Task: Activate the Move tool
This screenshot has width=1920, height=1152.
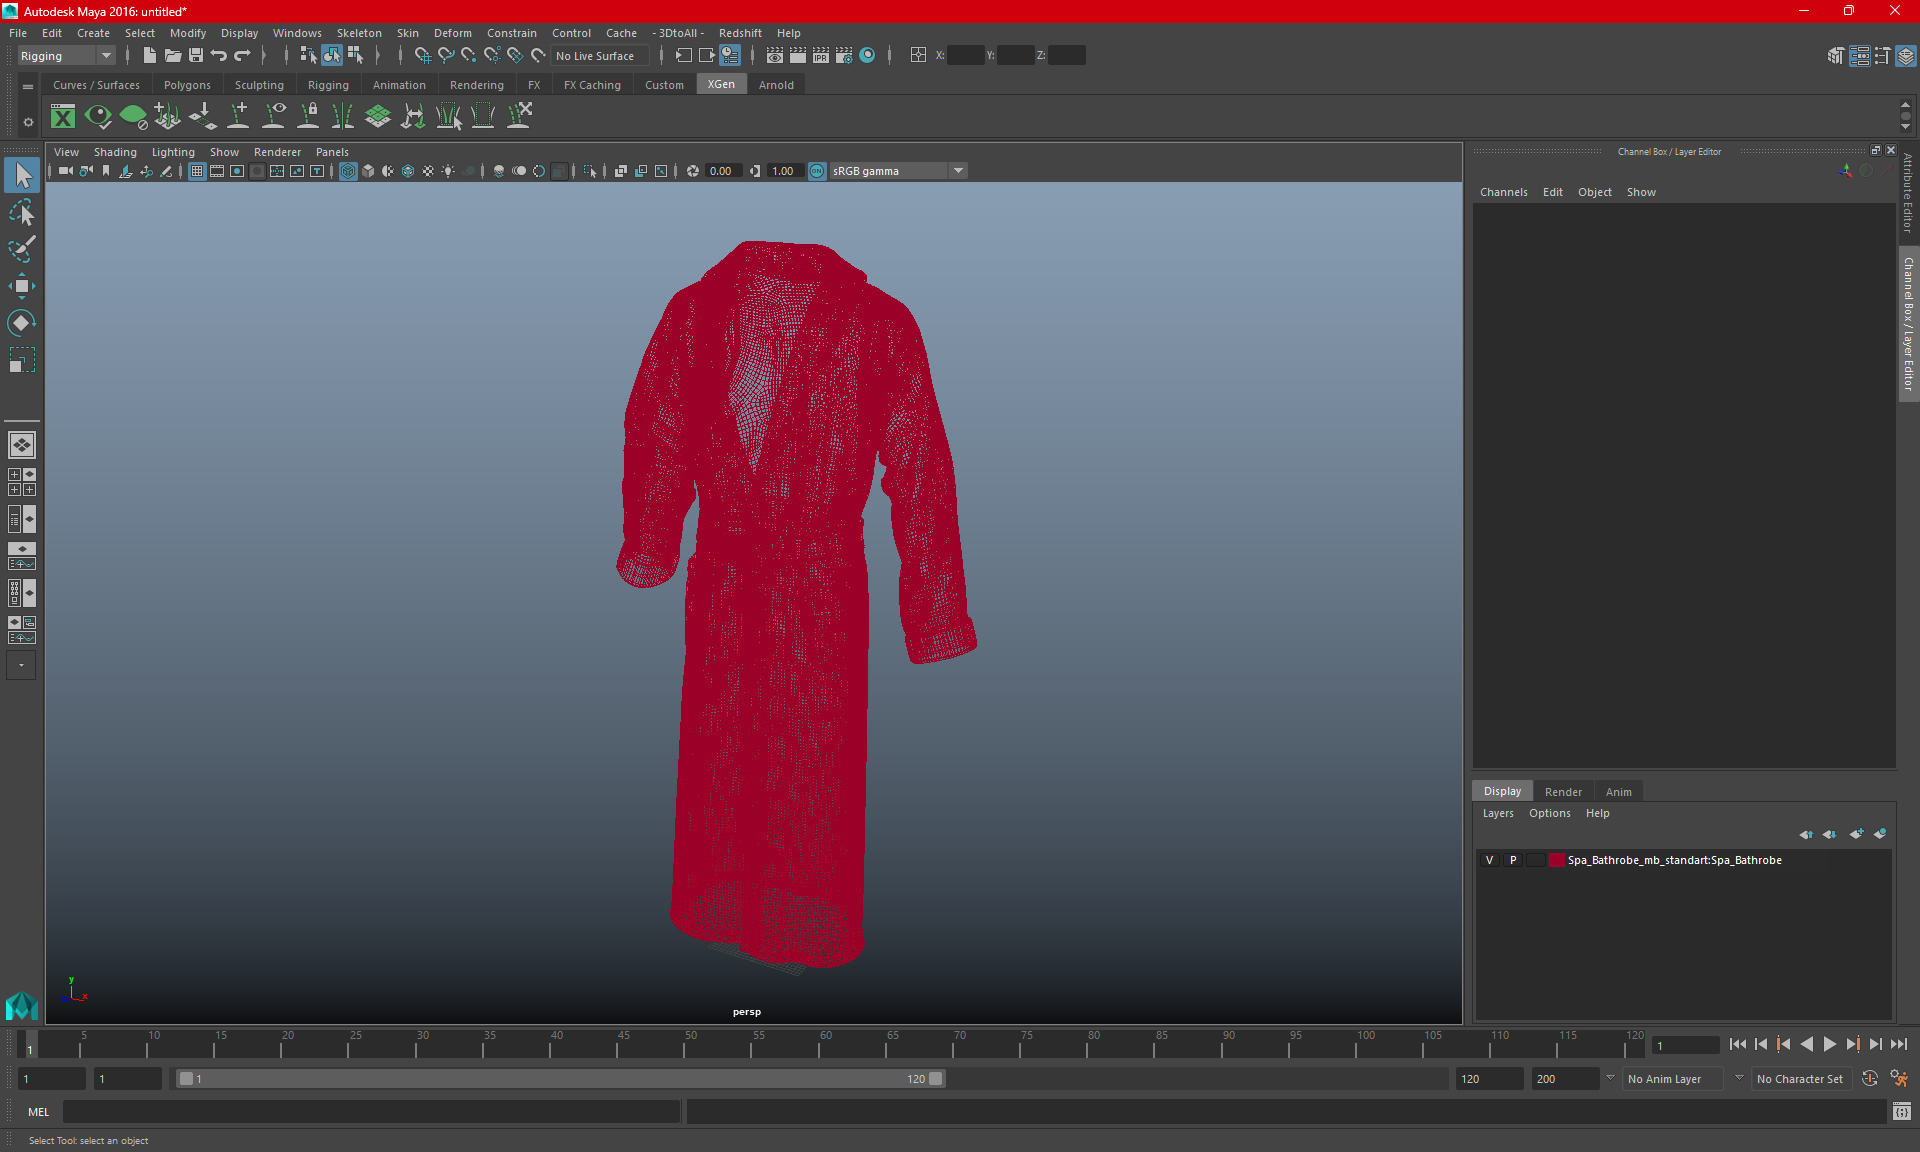Action: 22,286
